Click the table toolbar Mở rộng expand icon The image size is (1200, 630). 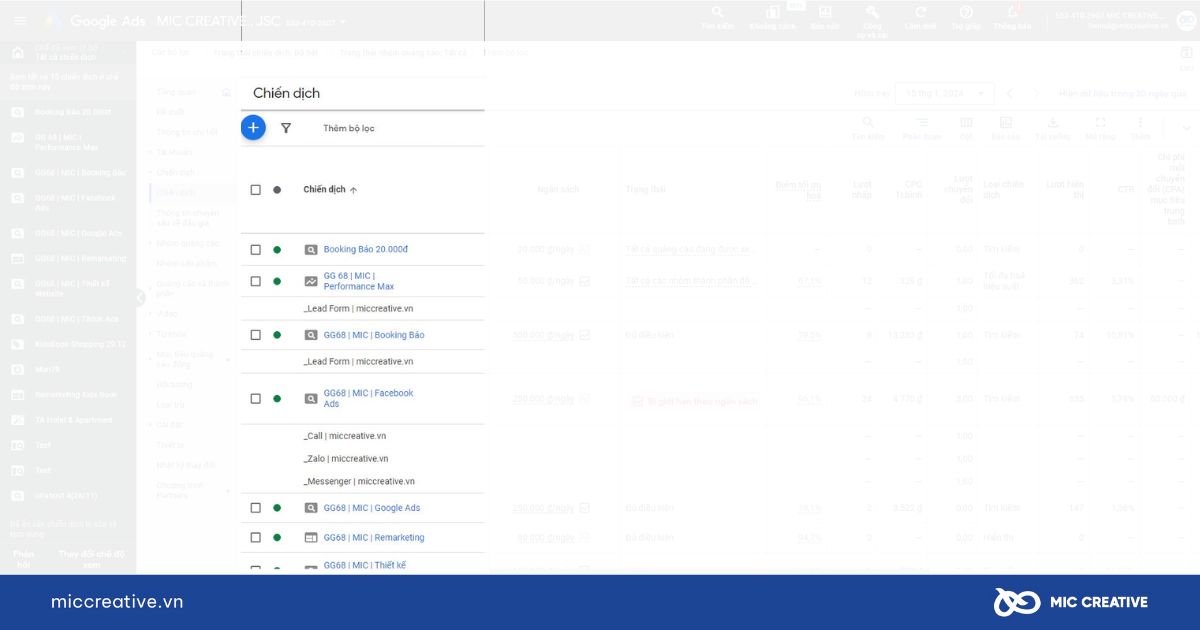point(1100,122)
